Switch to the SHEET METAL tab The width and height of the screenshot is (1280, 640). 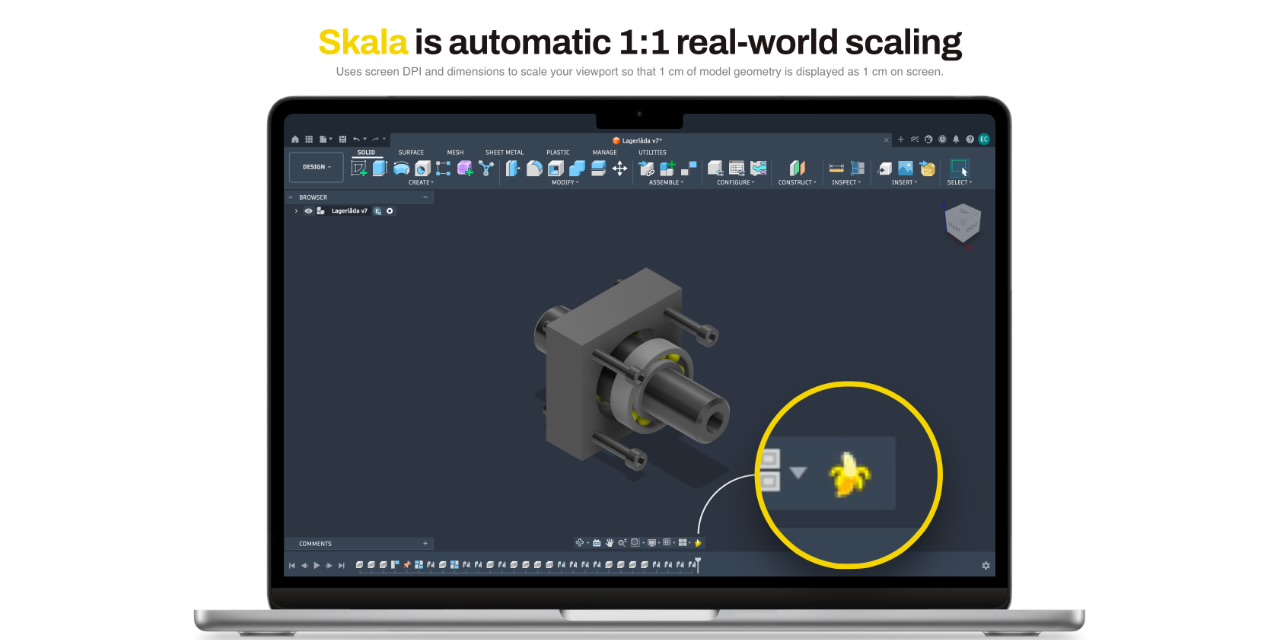504,152
